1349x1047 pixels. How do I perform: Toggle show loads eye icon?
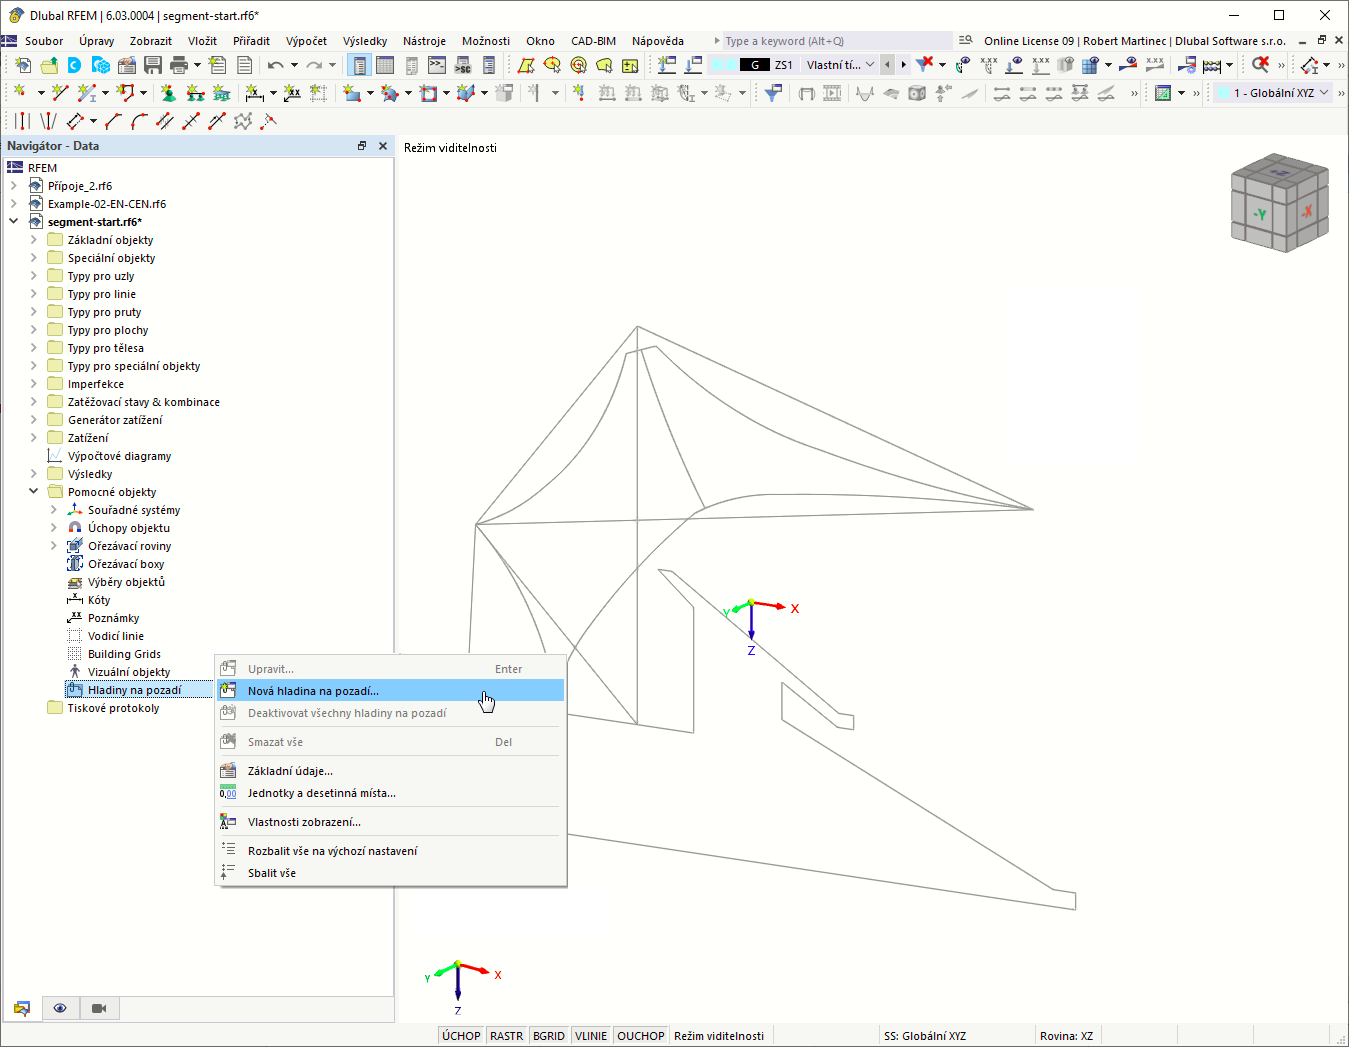(1014, 65)
